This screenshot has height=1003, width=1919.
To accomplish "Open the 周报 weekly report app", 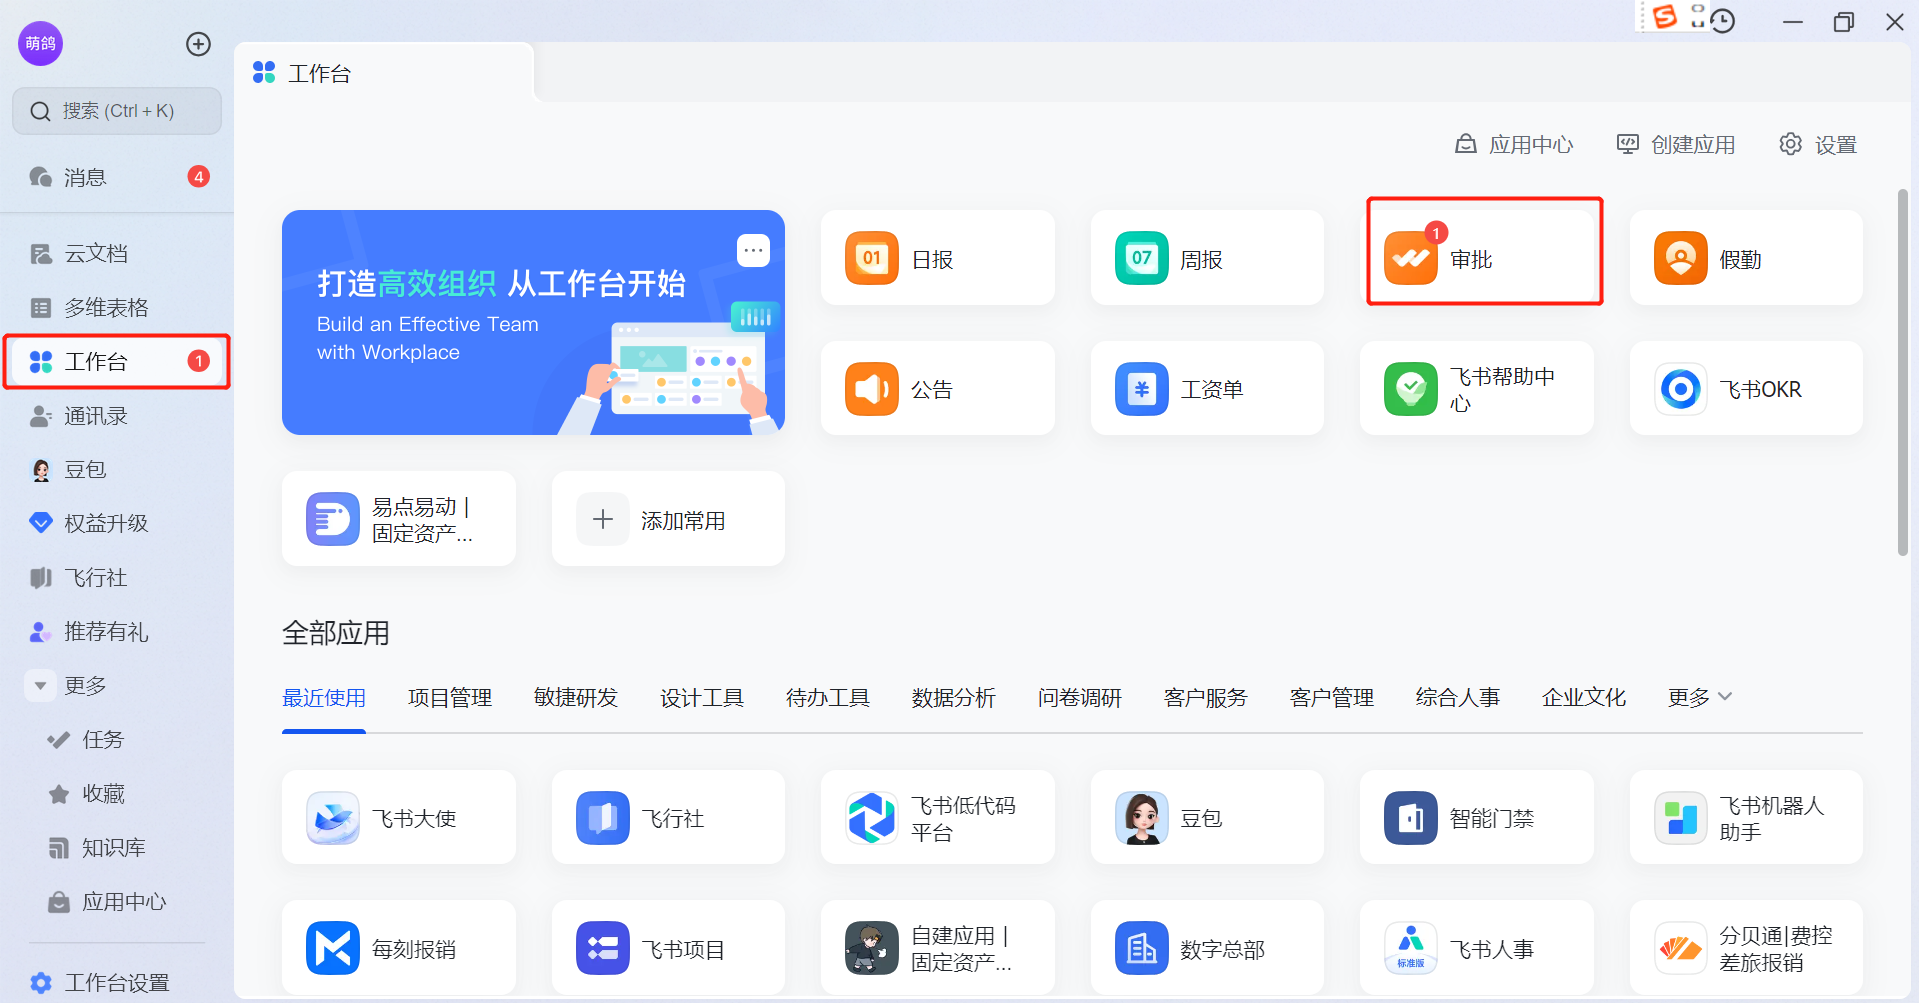I will coord(1207,258).
